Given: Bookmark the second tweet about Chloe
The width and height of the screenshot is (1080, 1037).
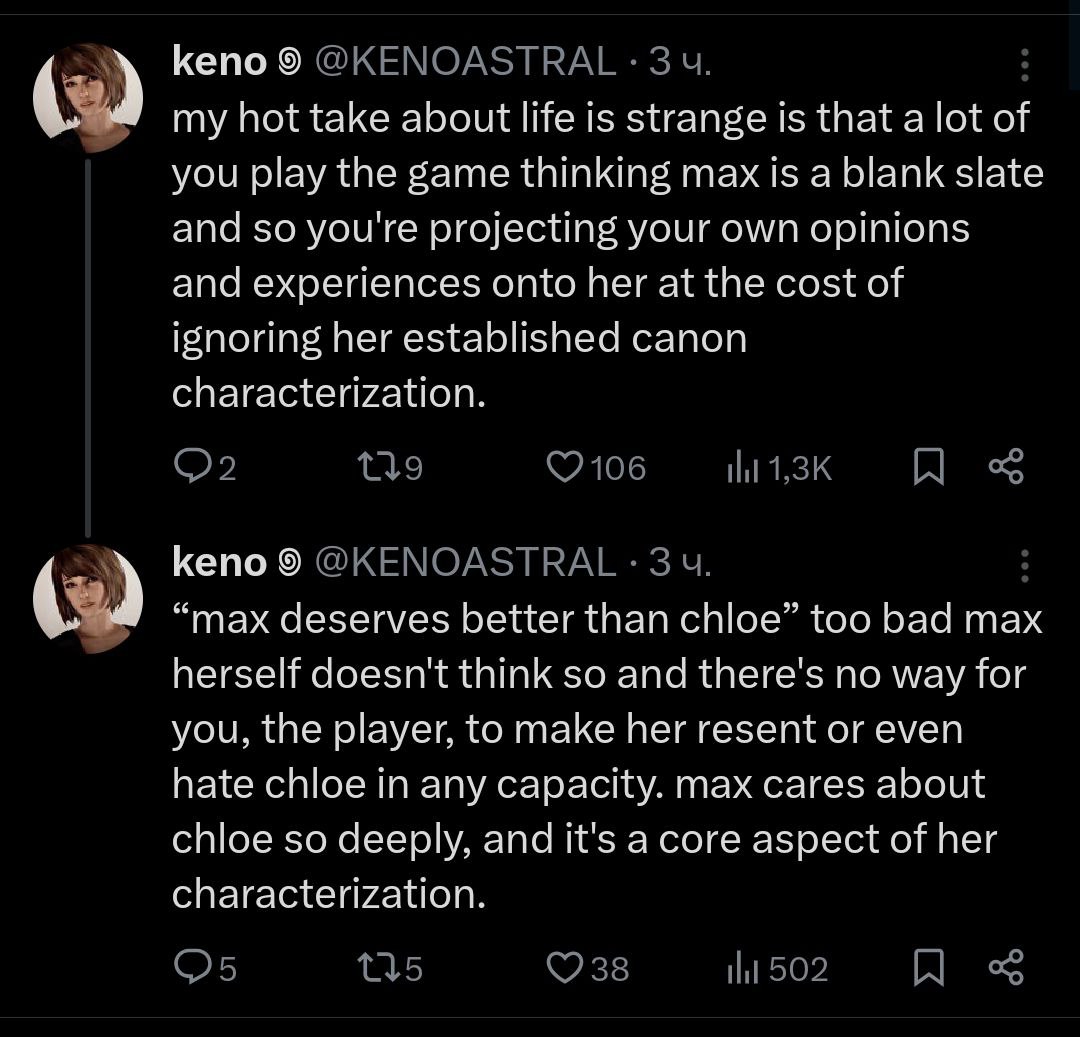Looking at the screenshot, I should pyautogui.click(x=929, y=968).
